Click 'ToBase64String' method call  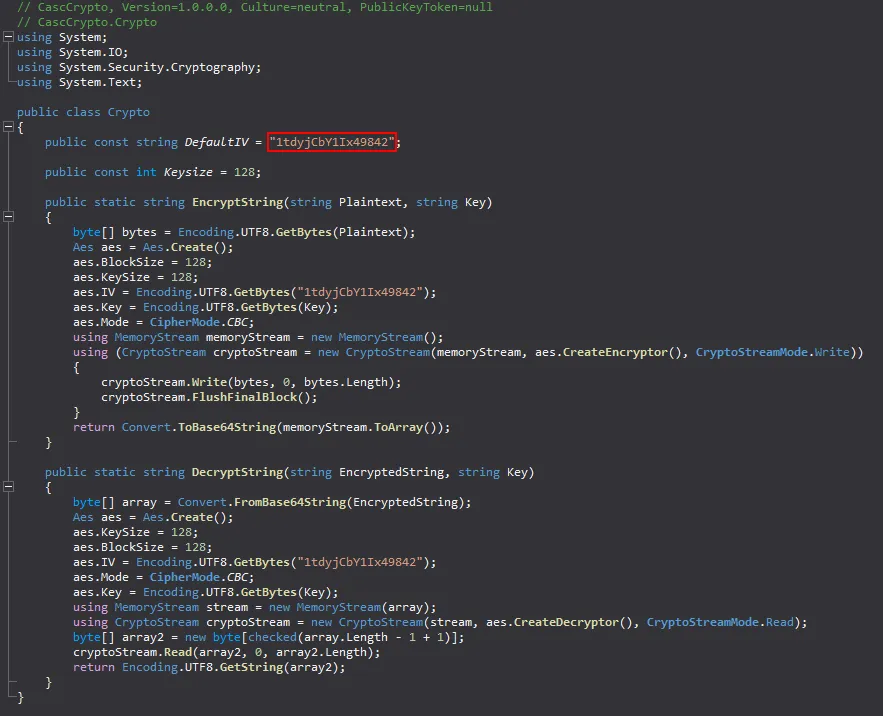coord(227,427)
